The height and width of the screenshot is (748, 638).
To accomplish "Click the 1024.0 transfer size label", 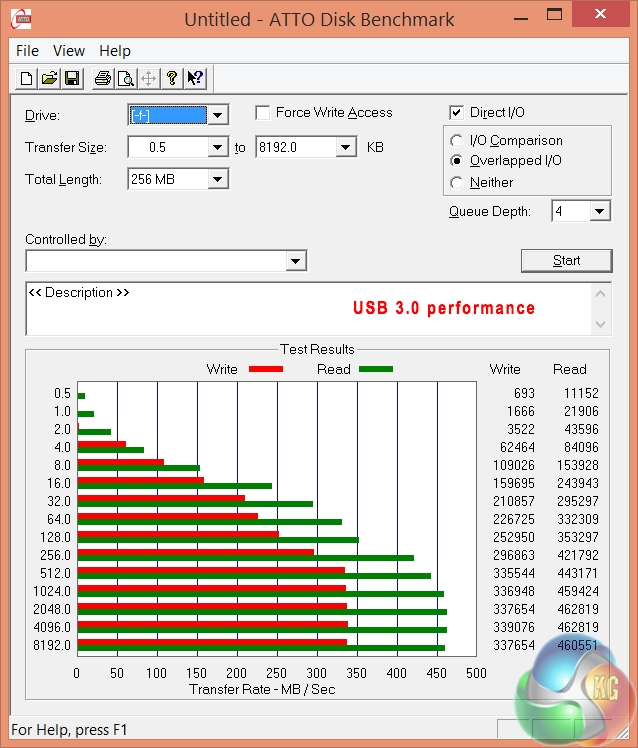I will (x=52, y=592).
